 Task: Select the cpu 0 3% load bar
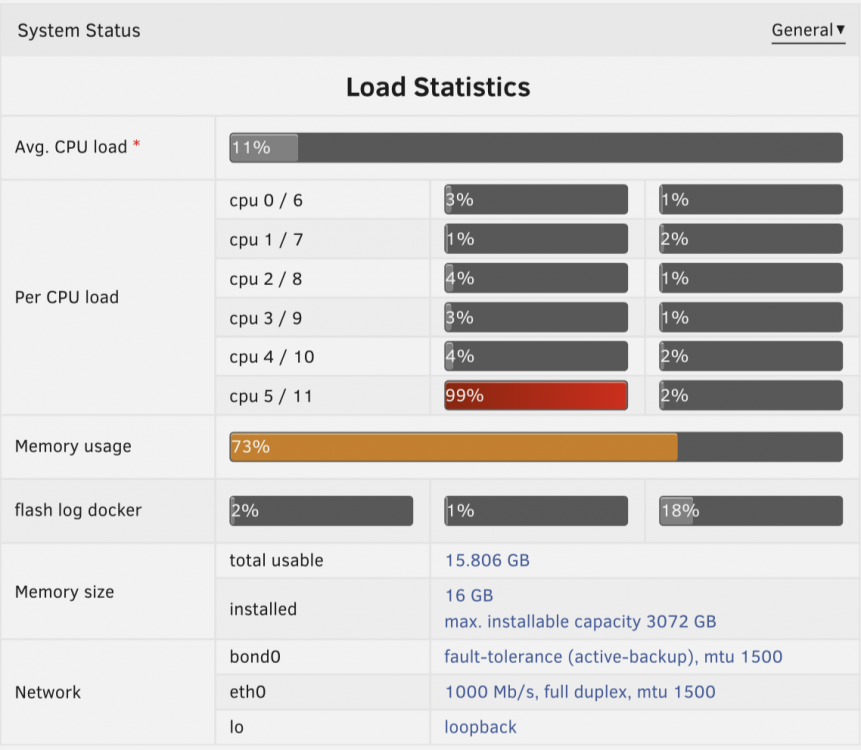[536, 199]
